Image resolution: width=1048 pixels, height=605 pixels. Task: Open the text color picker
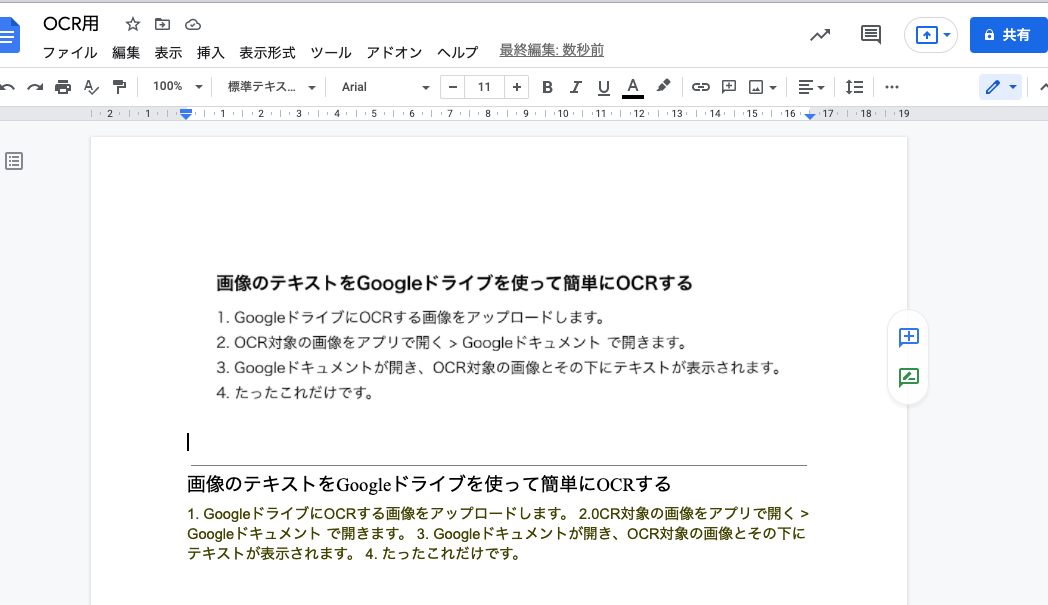(x=632, y=87)
